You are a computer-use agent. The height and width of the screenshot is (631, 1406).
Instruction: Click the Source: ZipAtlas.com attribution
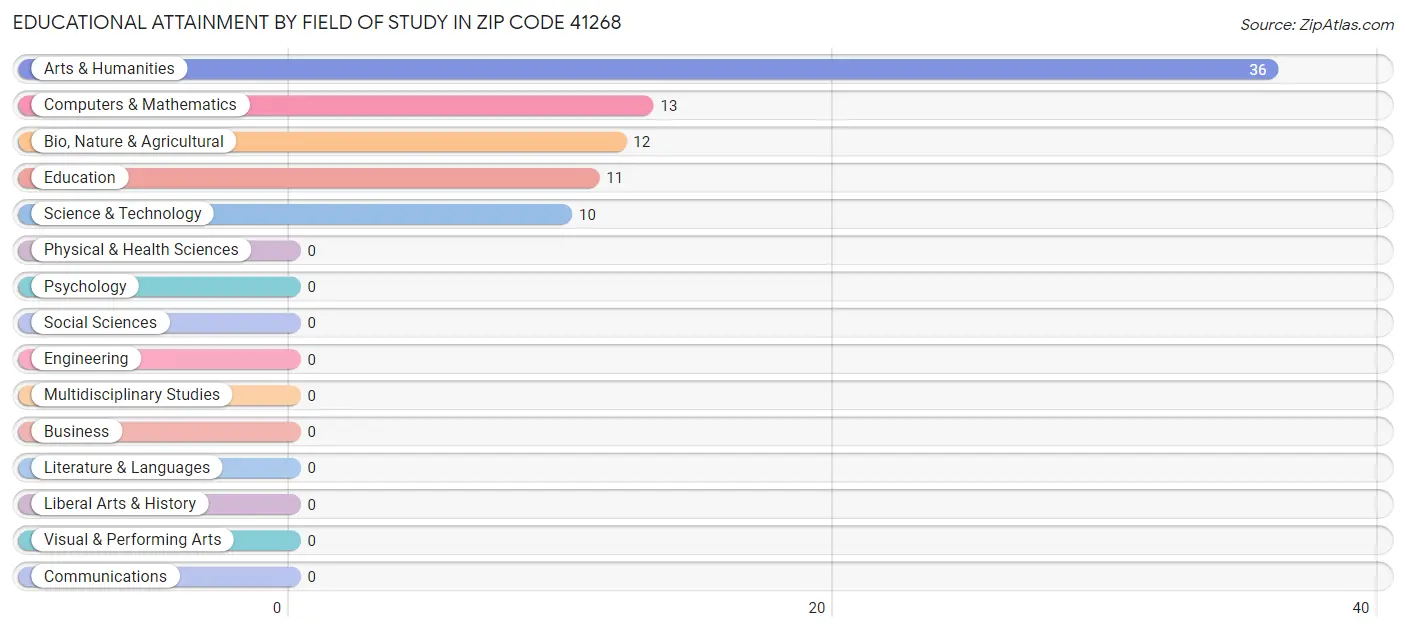point(1317,25)
